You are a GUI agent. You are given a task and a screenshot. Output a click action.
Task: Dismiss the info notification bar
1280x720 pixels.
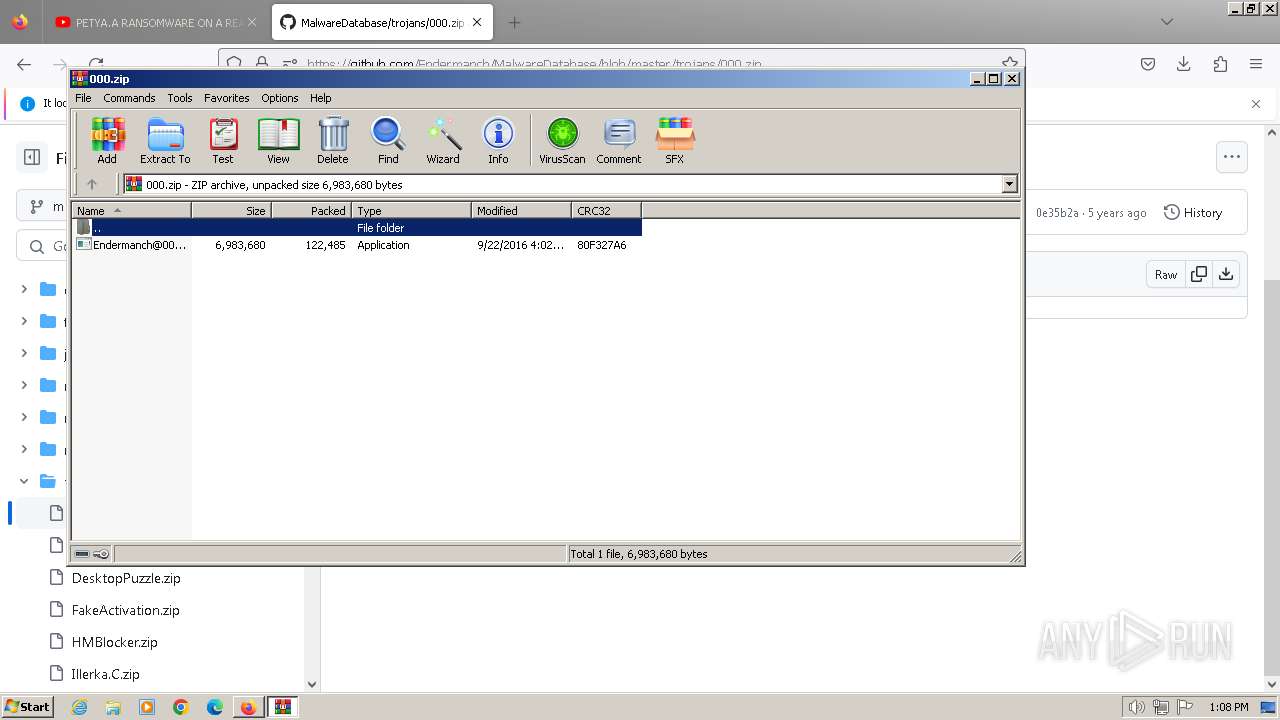[1256, 104]
